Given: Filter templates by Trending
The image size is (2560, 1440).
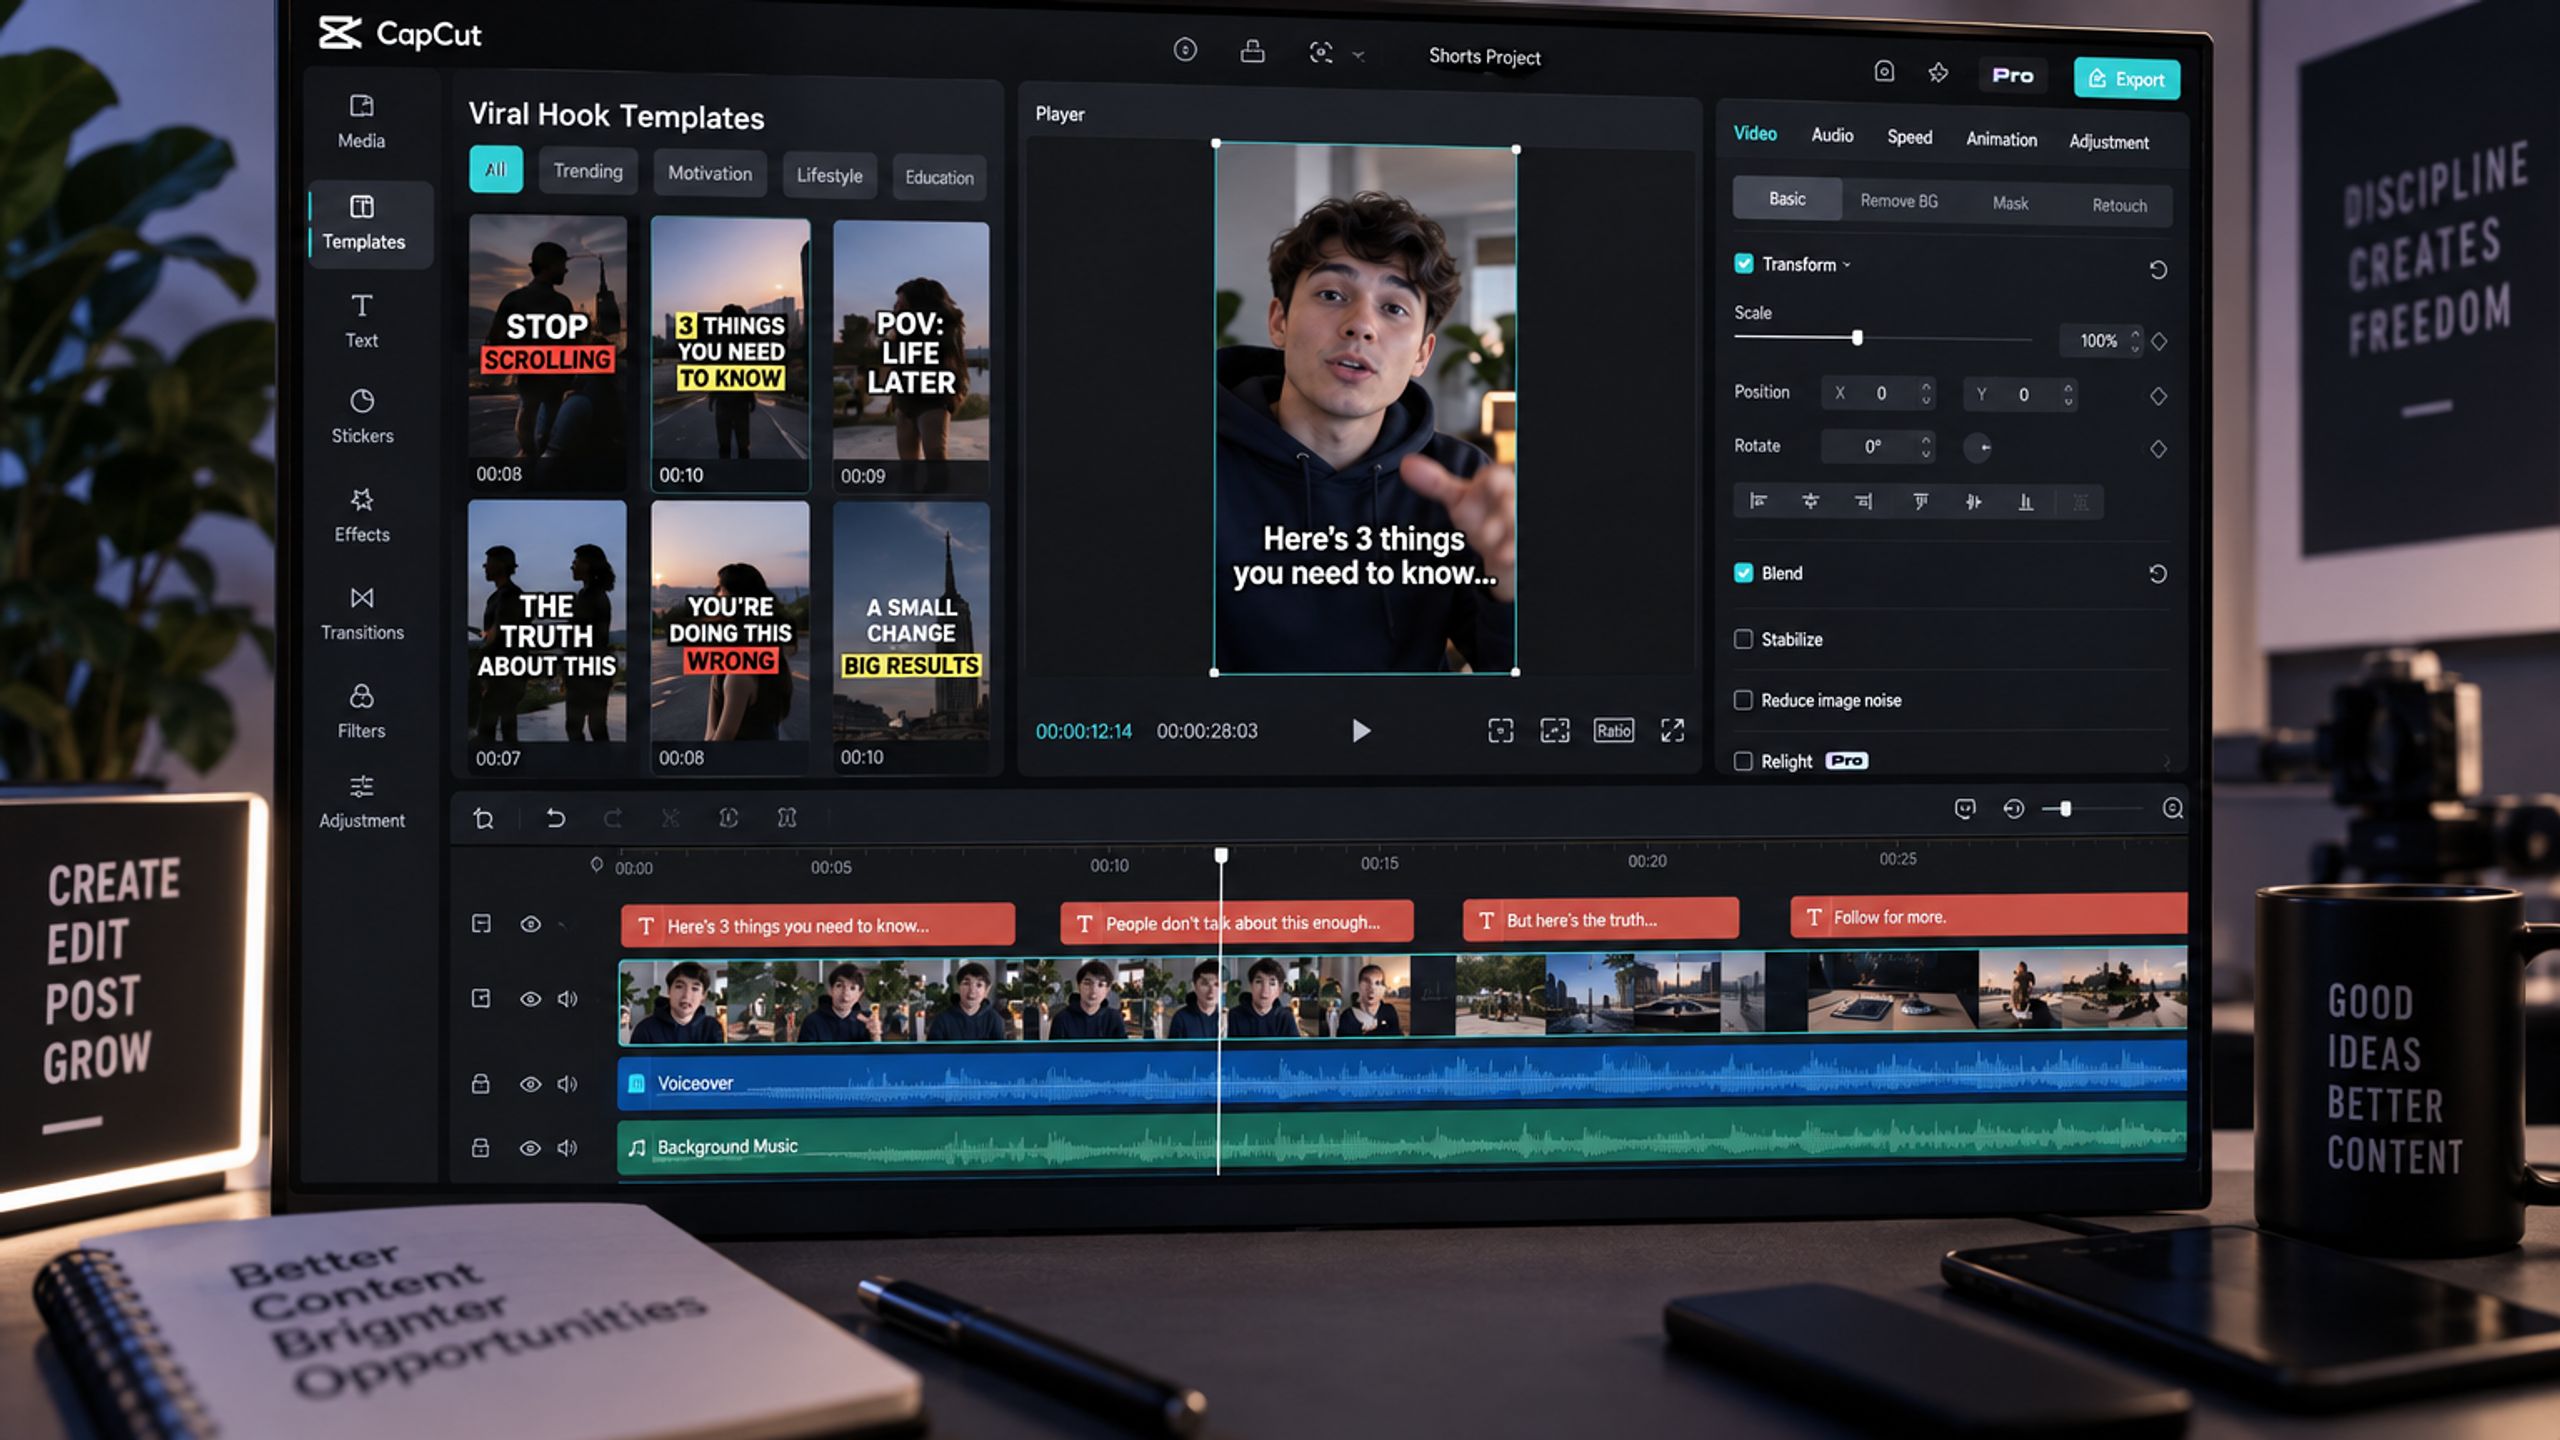Looking at the screenshot, I should 588,171.
